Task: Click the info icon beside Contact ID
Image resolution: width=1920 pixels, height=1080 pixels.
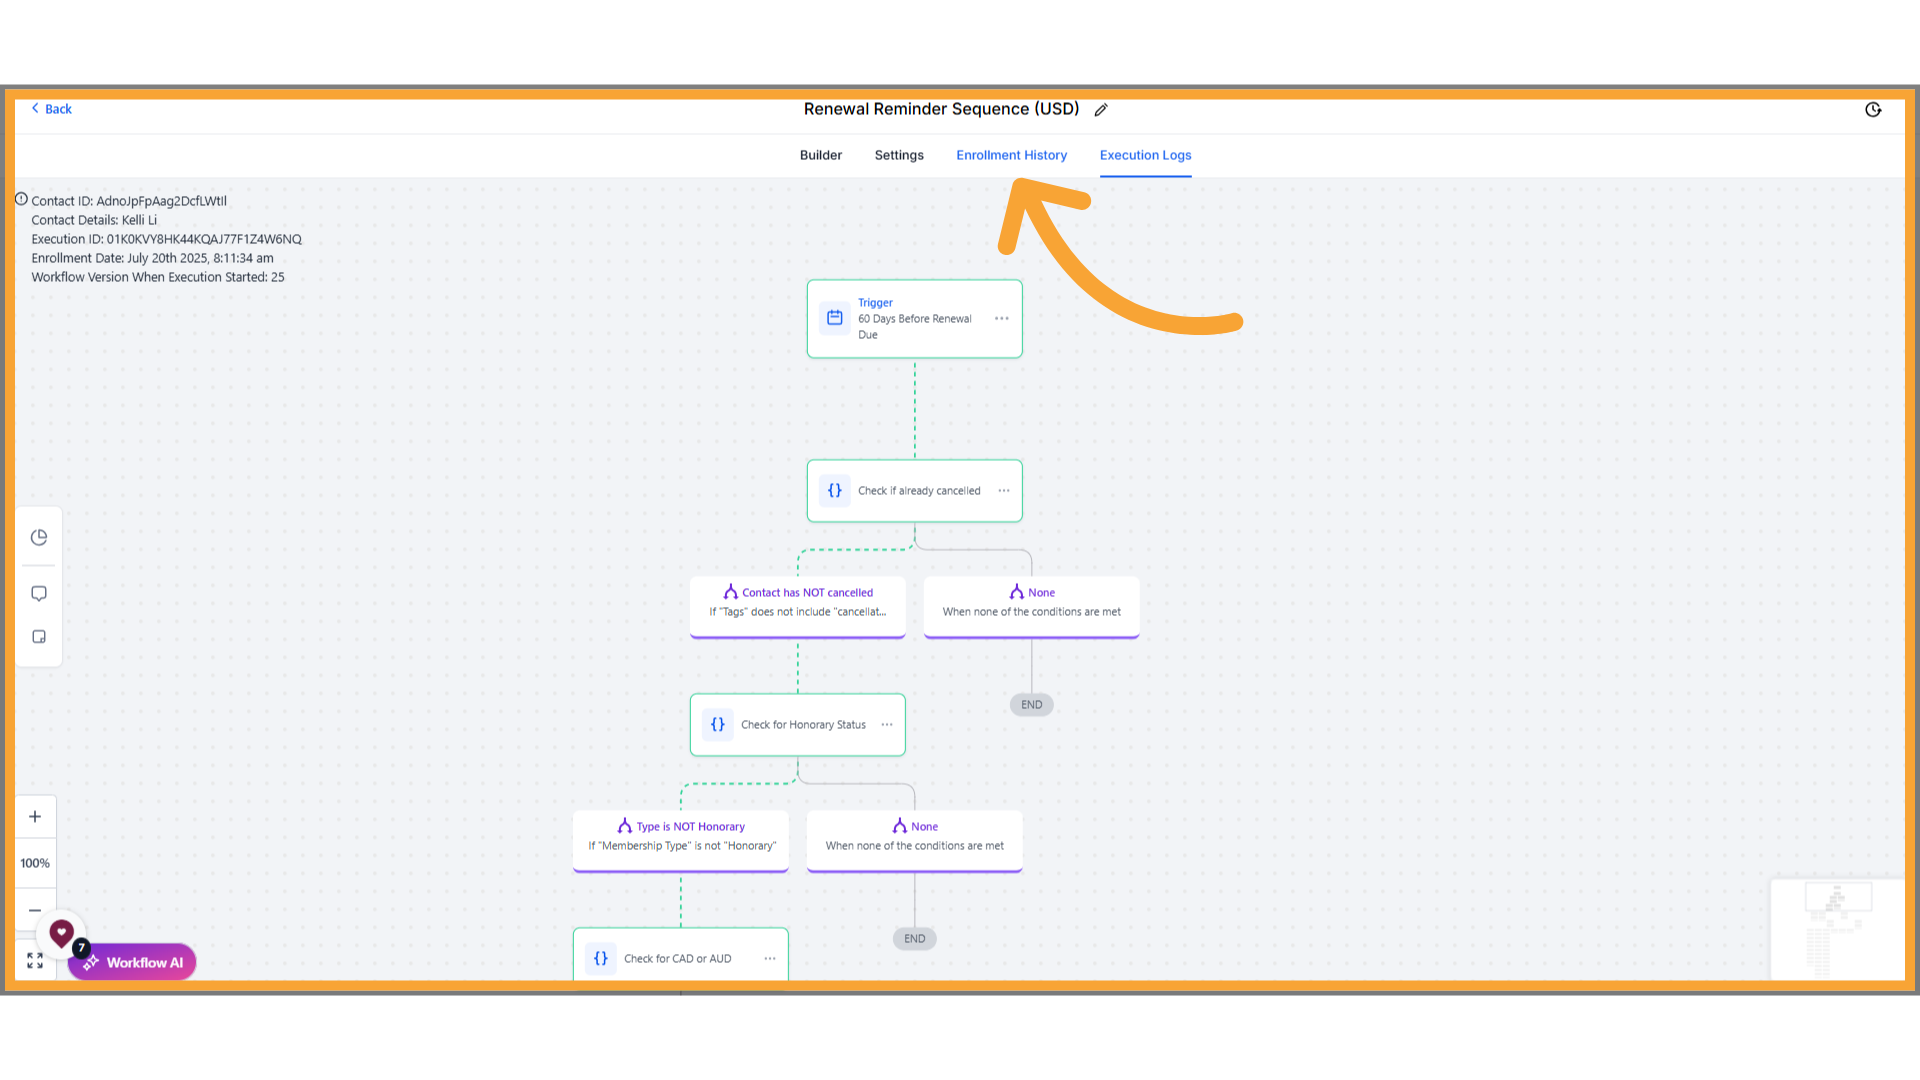Action: [x=21, y=200]
